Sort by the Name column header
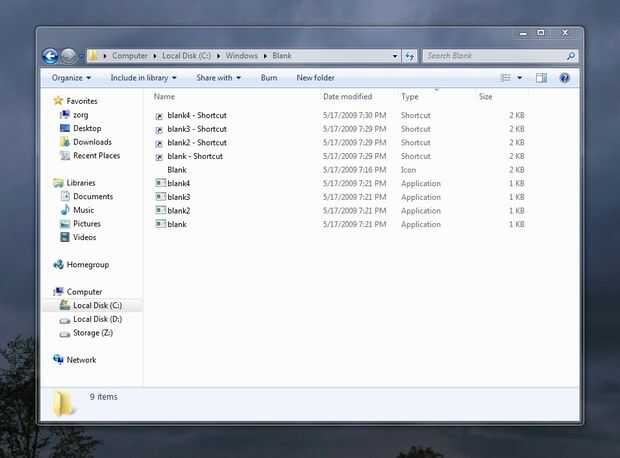This screenshot has height=458, width=620. (164, 97)
